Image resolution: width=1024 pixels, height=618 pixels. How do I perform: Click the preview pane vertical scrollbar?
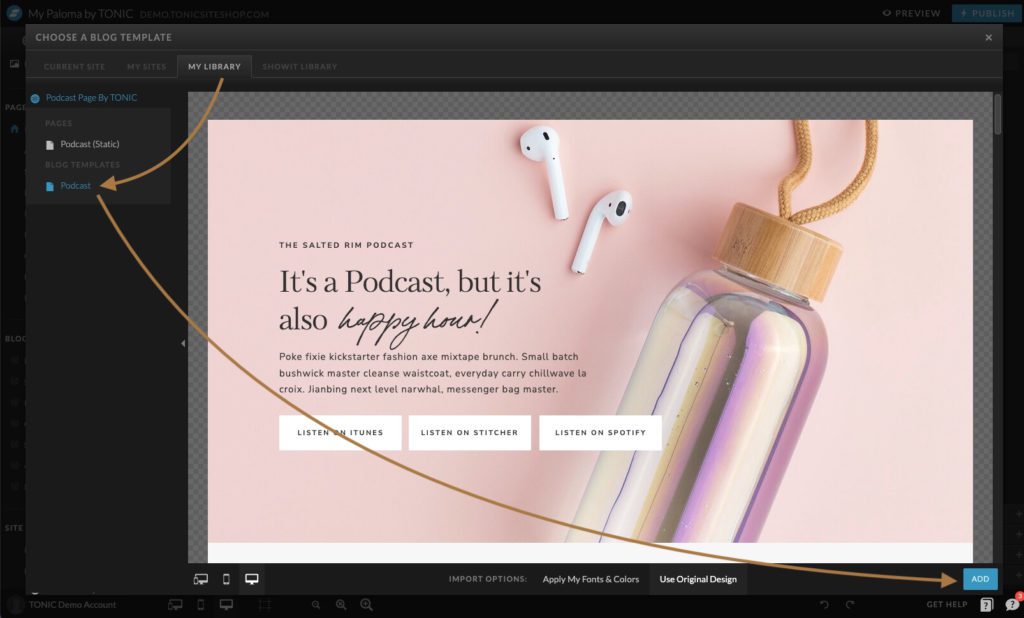tap(997, 115)
